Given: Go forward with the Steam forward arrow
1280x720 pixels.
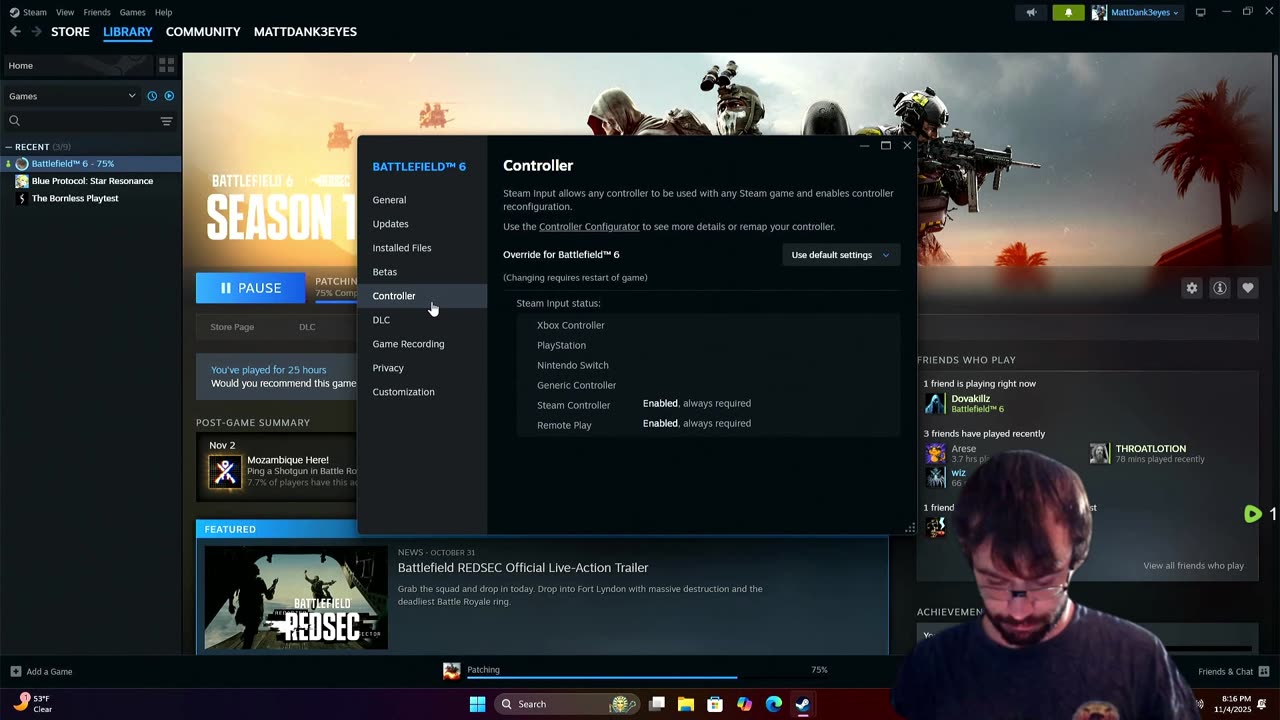Looking at the screenshot, I should [36, 32].
